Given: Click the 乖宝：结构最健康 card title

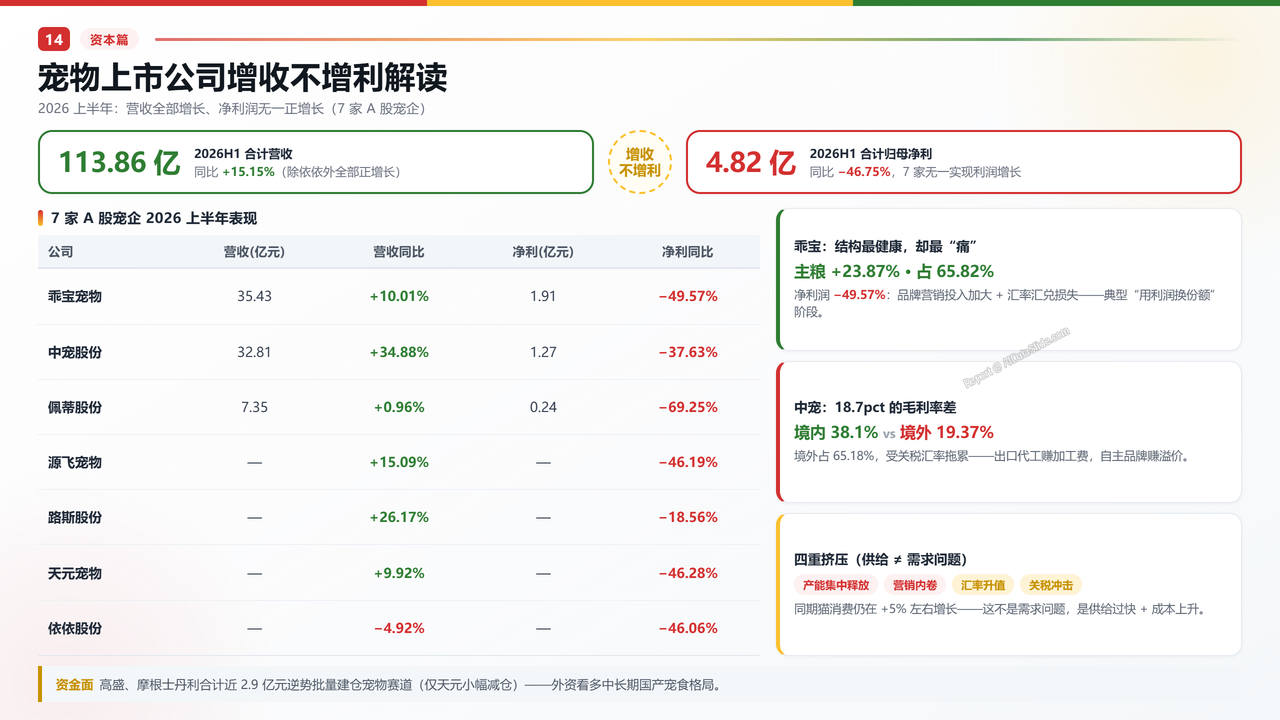Looking at the screenshot, I should [x=885, y=247].
